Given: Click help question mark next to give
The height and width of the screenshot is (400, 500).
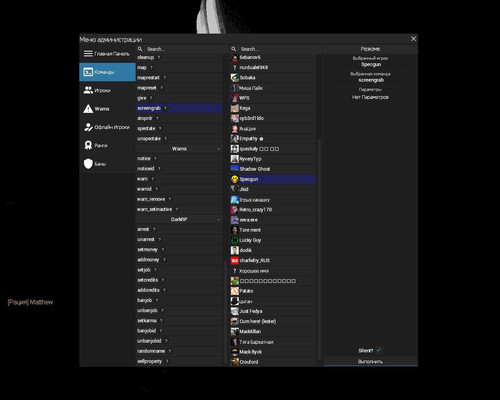Looking at the screenshot, I should pos(151,98).
